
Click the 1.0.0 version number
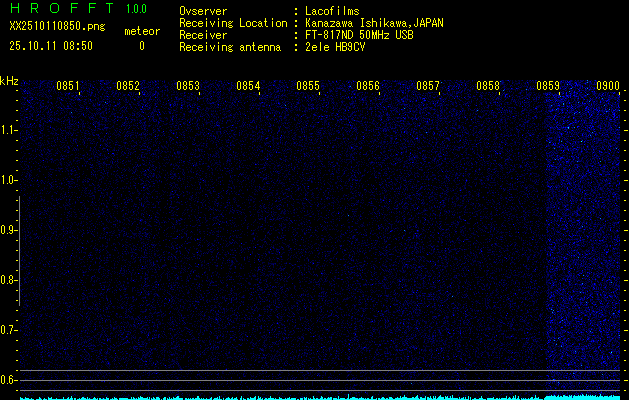click(x=136, y=10)
